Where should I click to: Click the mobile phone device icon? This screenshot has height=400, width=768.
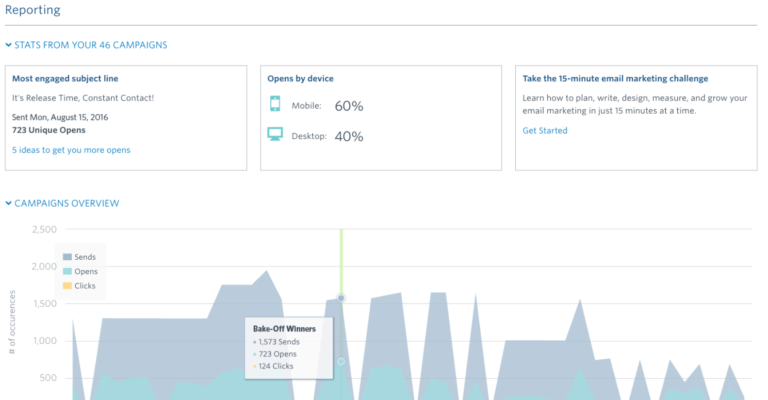pos(275,104)
